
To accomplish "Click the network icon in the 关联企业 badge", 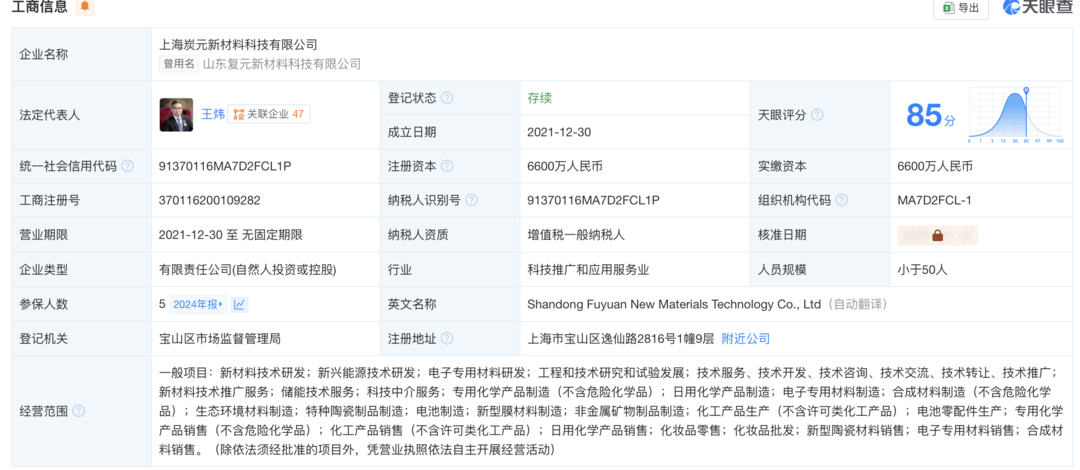I will pyautogui.click(x=239, y=114).
